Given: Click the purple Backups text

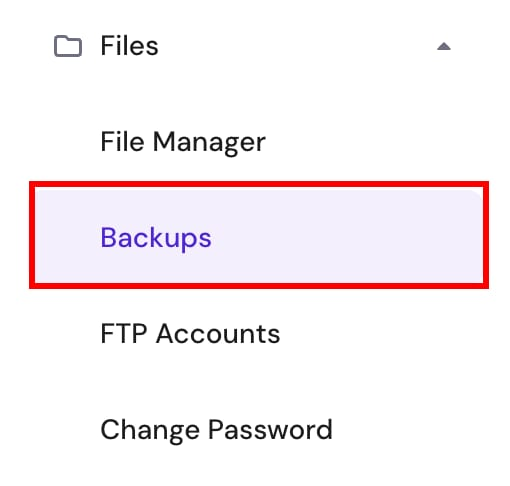Looking at the screenshot, I should tap(156, 238).
